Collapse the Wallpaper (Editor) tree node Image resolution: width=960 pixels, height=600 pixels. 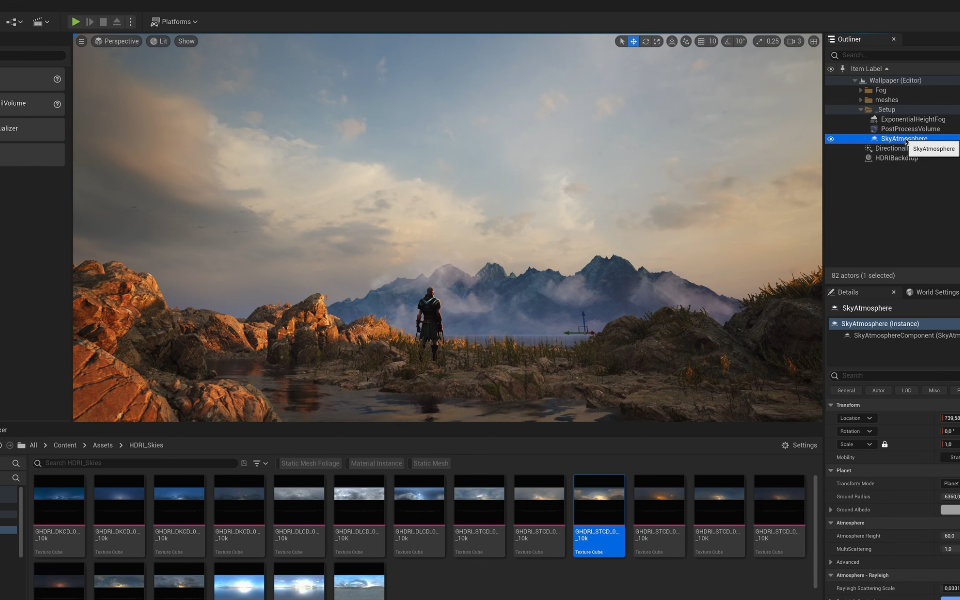tap(855, 80)
